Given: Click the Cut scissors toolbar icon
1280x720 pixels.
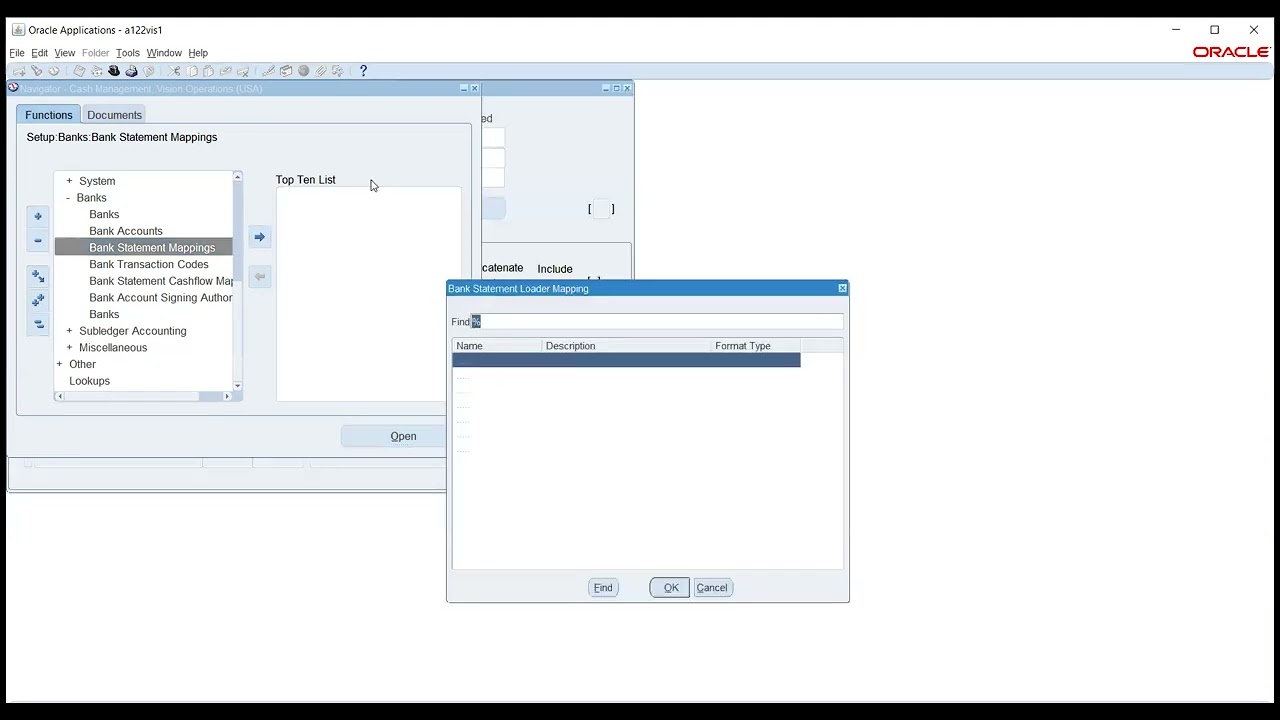Looking at the screenshot, I should coord(174,71).
